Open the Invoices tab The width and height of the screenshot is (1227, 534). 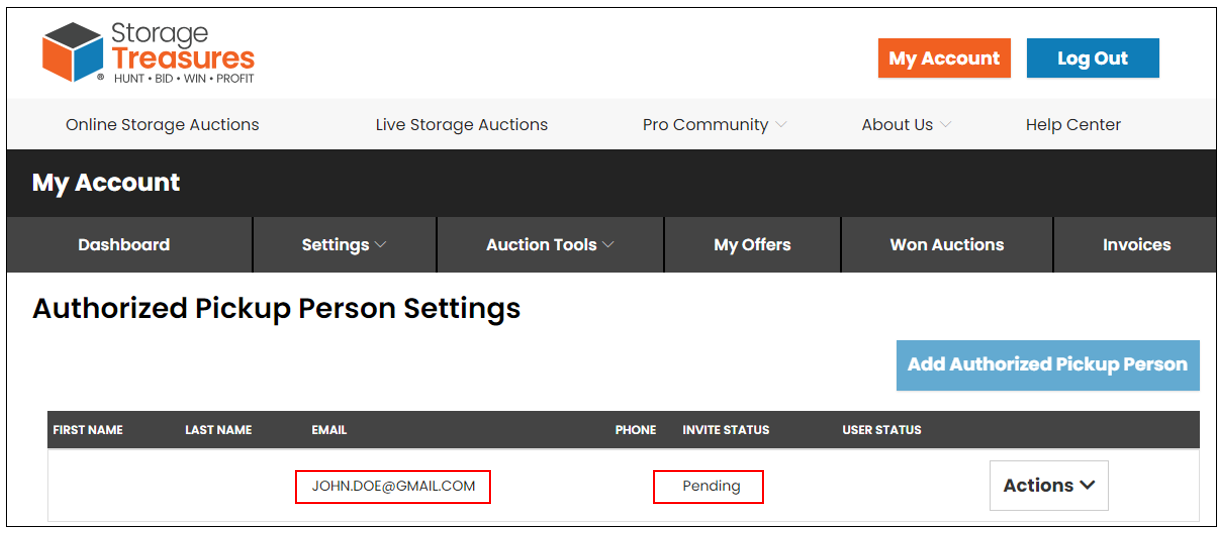pyautogui.click(x=1136, y=245)
